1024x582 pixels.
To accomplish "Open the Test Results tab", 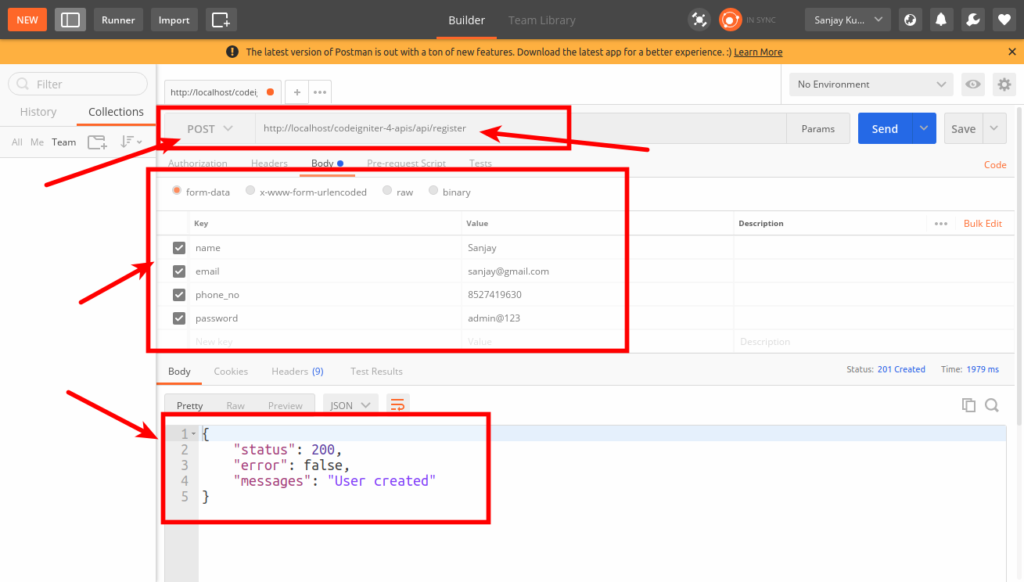I will coord(376,371).
